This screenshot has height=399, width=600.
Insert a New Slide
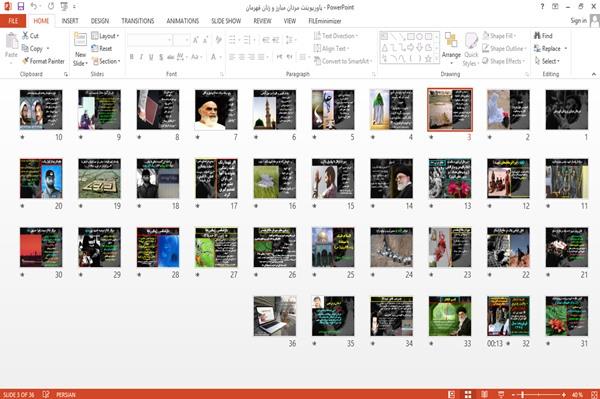(80, 49)
